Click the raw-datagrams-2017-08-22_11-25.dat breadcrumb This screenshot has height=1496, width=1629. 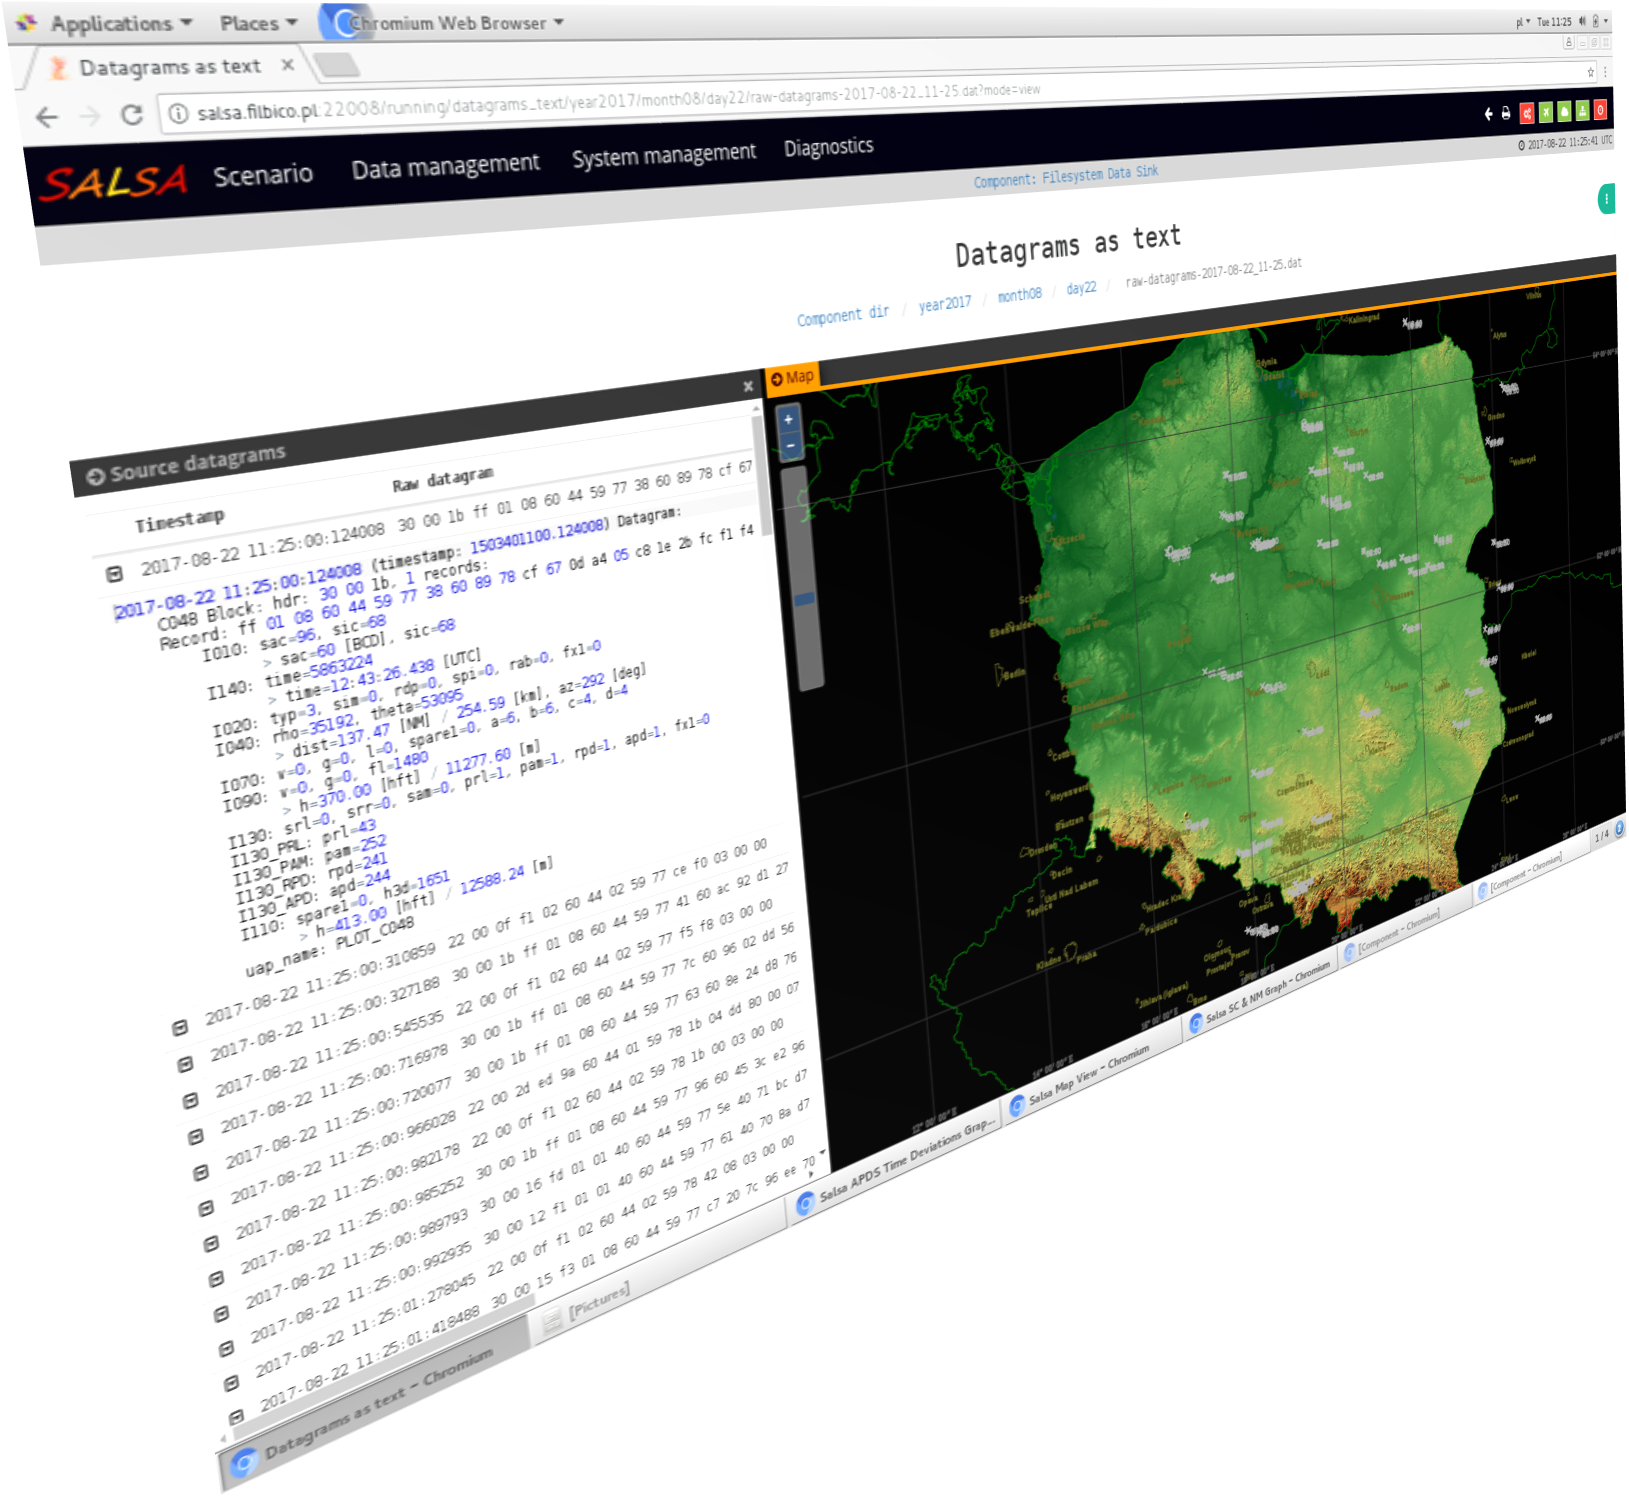tap(1213, 272)
